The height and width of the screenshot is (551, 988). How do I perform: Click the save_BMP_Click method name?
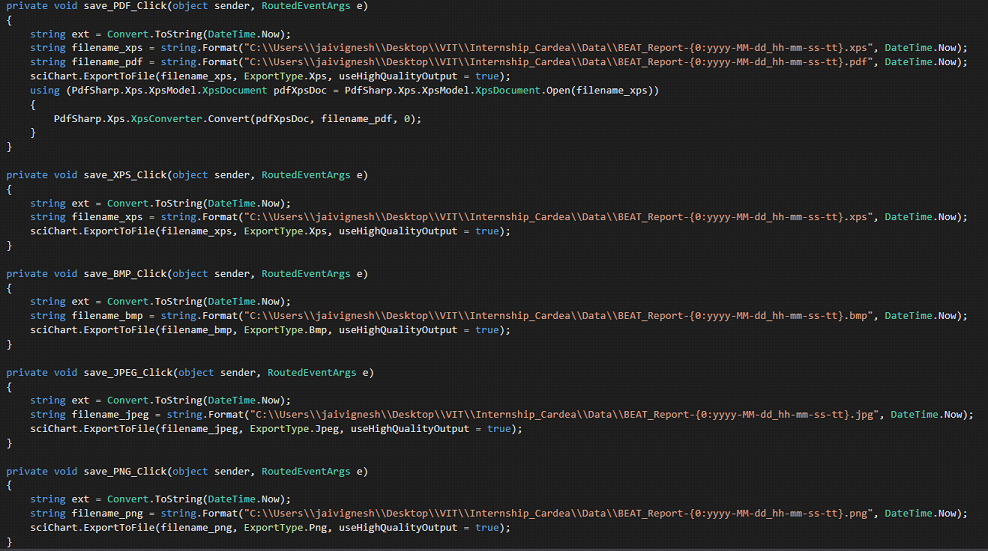pos(125,274)
